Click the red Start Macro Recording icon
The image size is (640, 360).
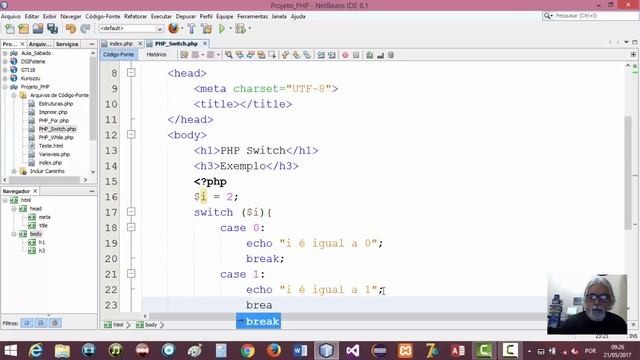tap(345, 55)
